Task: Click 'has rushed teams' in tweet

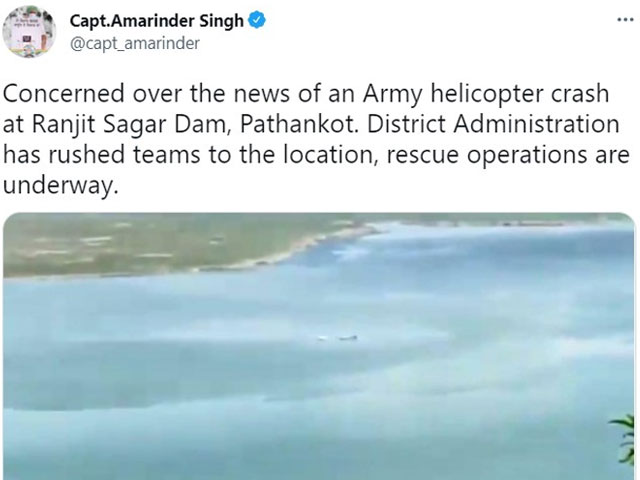Action: [x=102, y=155]
